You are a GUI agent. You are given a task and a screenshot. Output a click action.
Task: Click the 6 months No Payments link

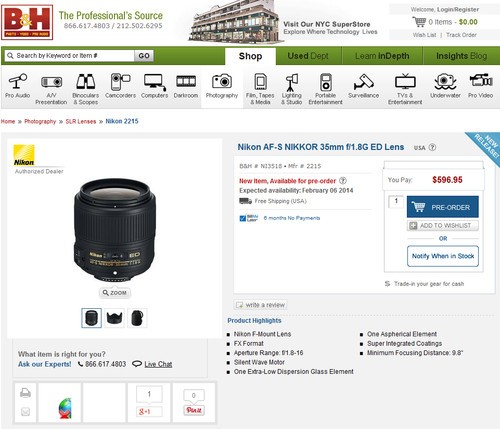tap(292, 218)
